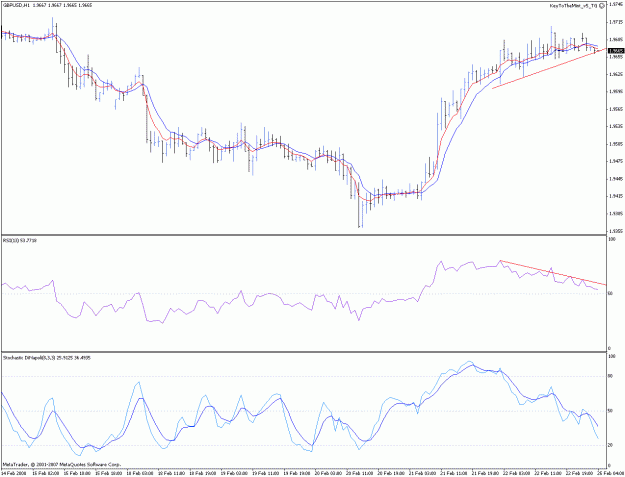Click the black current price tag on price axis

tap(615, 51)
